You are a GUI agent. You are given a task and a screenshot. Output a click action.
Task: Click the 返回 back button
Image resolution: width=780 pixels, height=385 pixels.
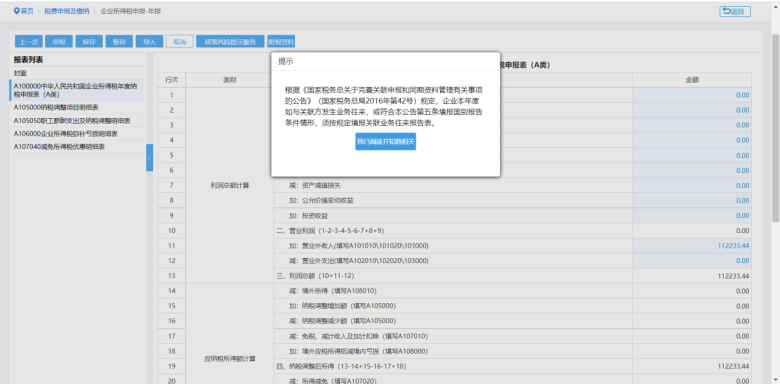(735, 11)
